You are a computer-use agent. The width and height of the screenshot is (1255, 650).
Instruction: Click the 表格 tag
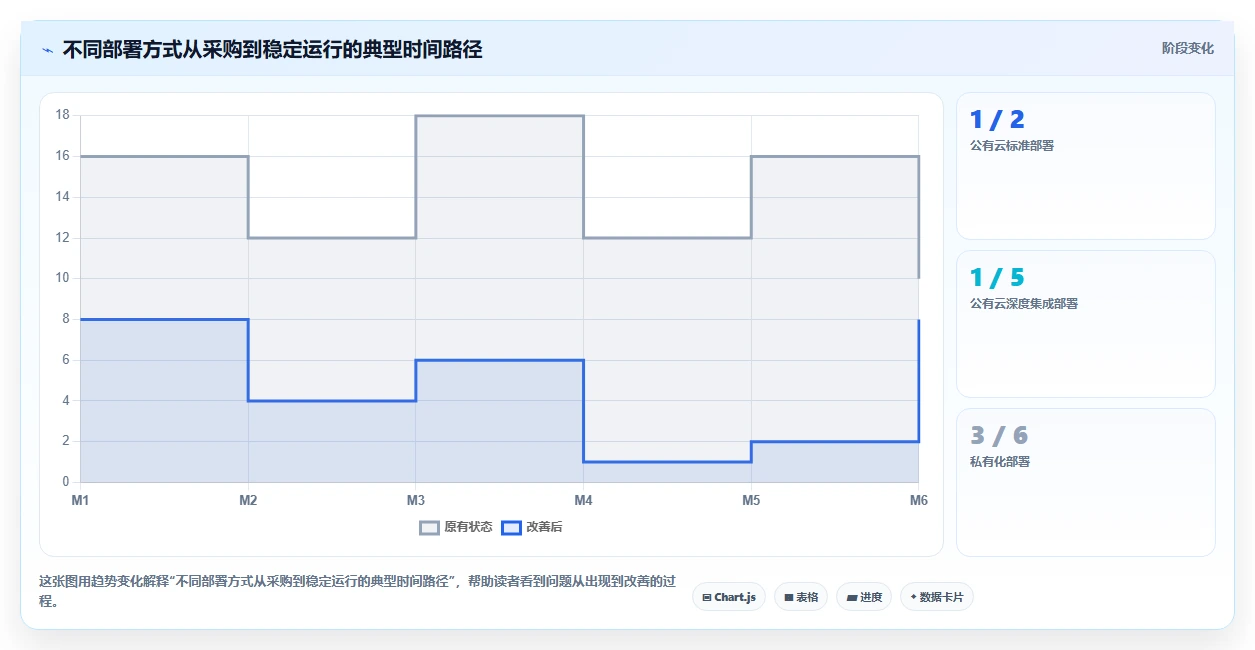[801, 597]
